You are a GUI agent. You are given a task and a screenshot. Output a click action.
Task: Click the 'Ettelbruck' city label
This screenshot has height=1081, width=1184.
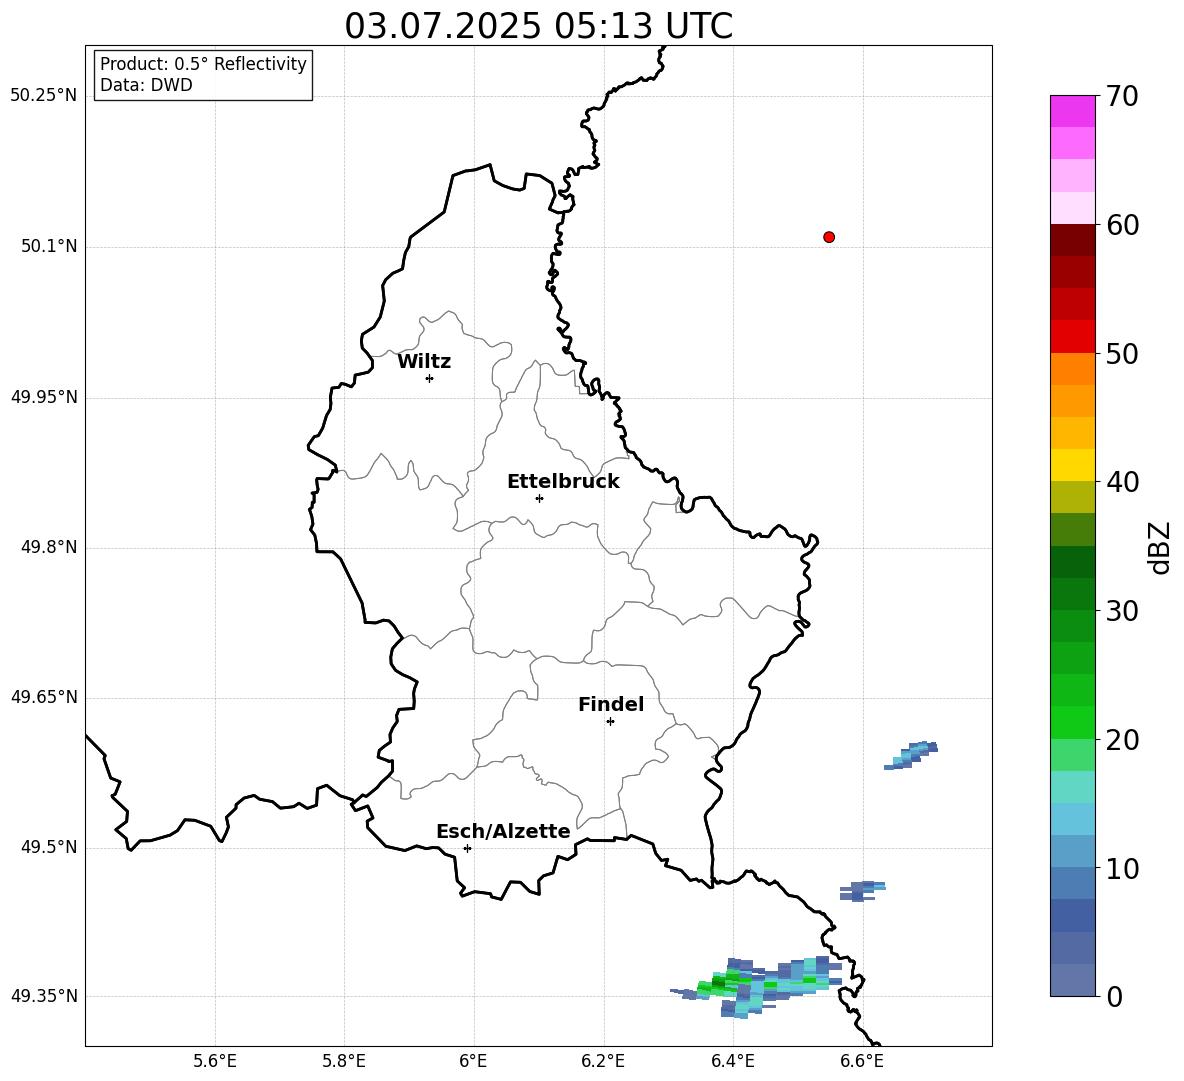coord(563,482)
